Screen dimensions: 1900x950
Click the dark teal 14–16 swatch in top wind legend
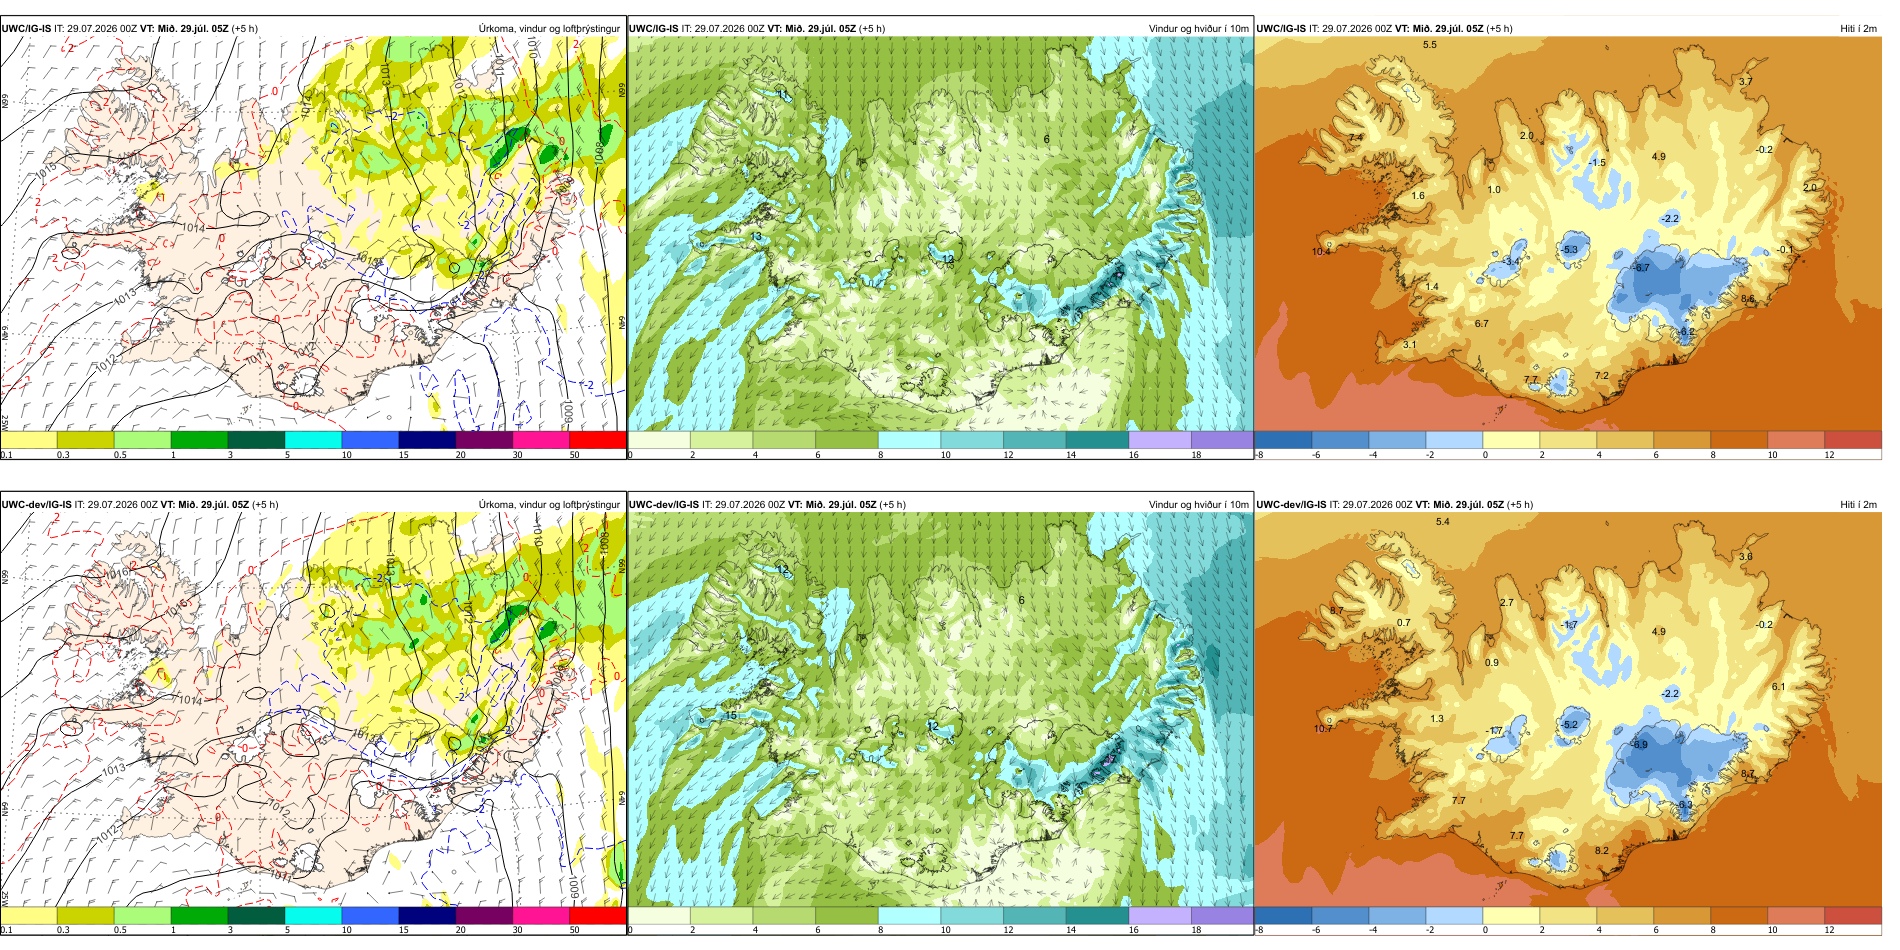(1097, 440)
